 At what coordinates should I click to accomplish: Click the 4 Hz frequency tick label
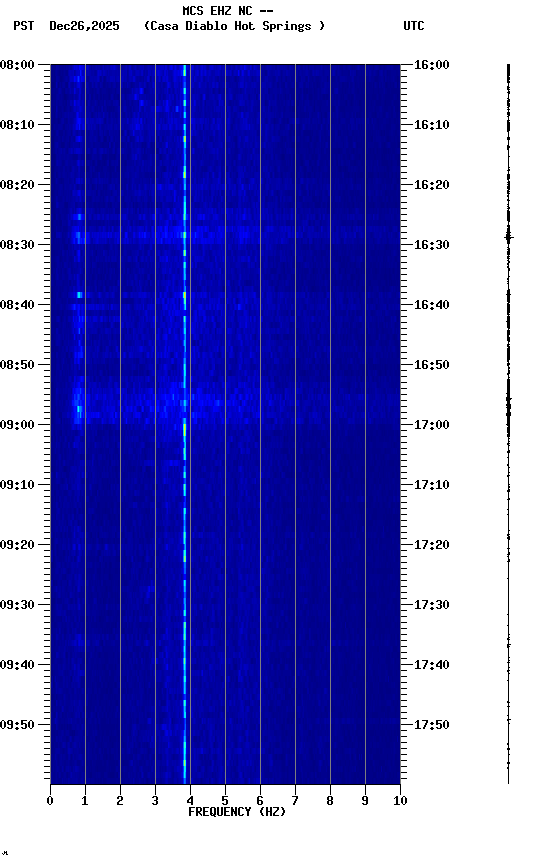coord(190,801)
